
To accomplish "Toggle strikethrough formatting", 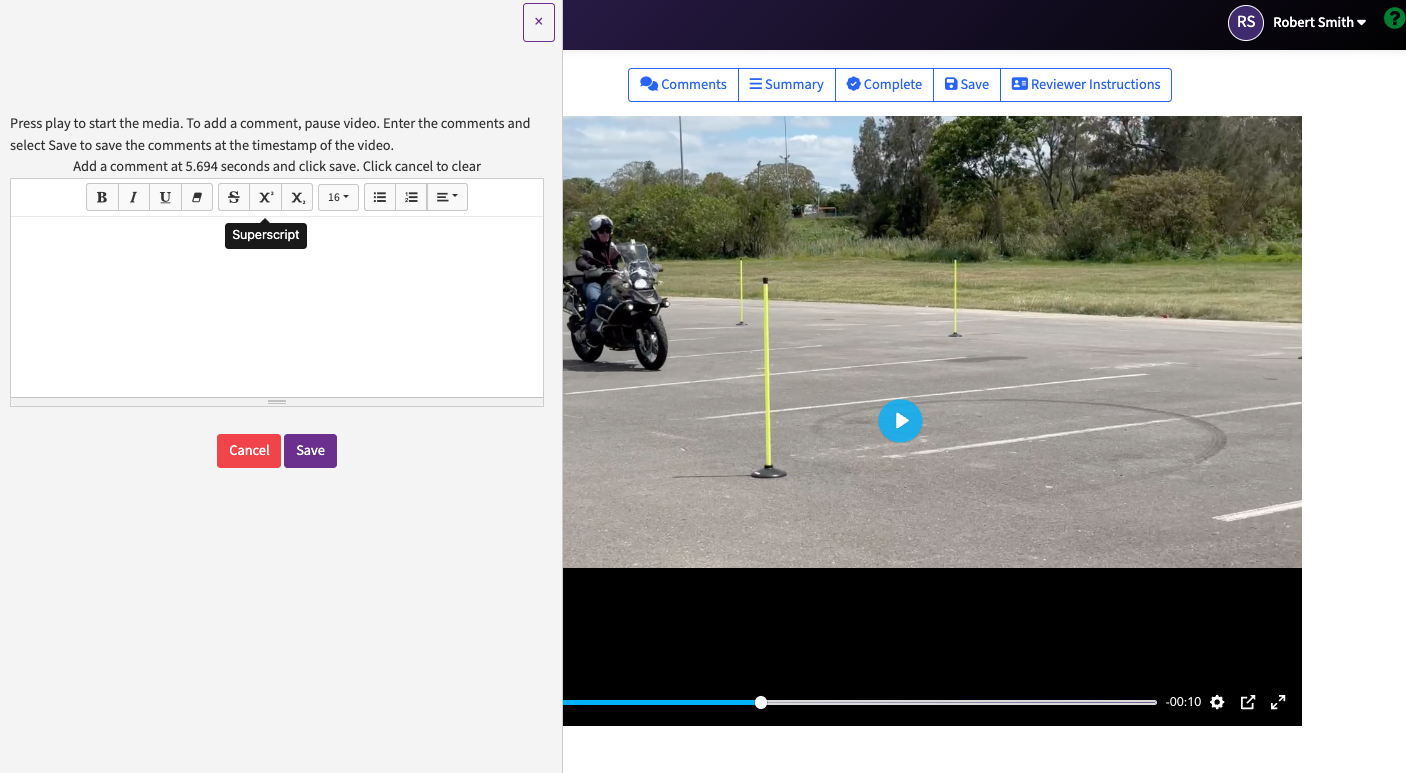I will [x=234, y=198].
